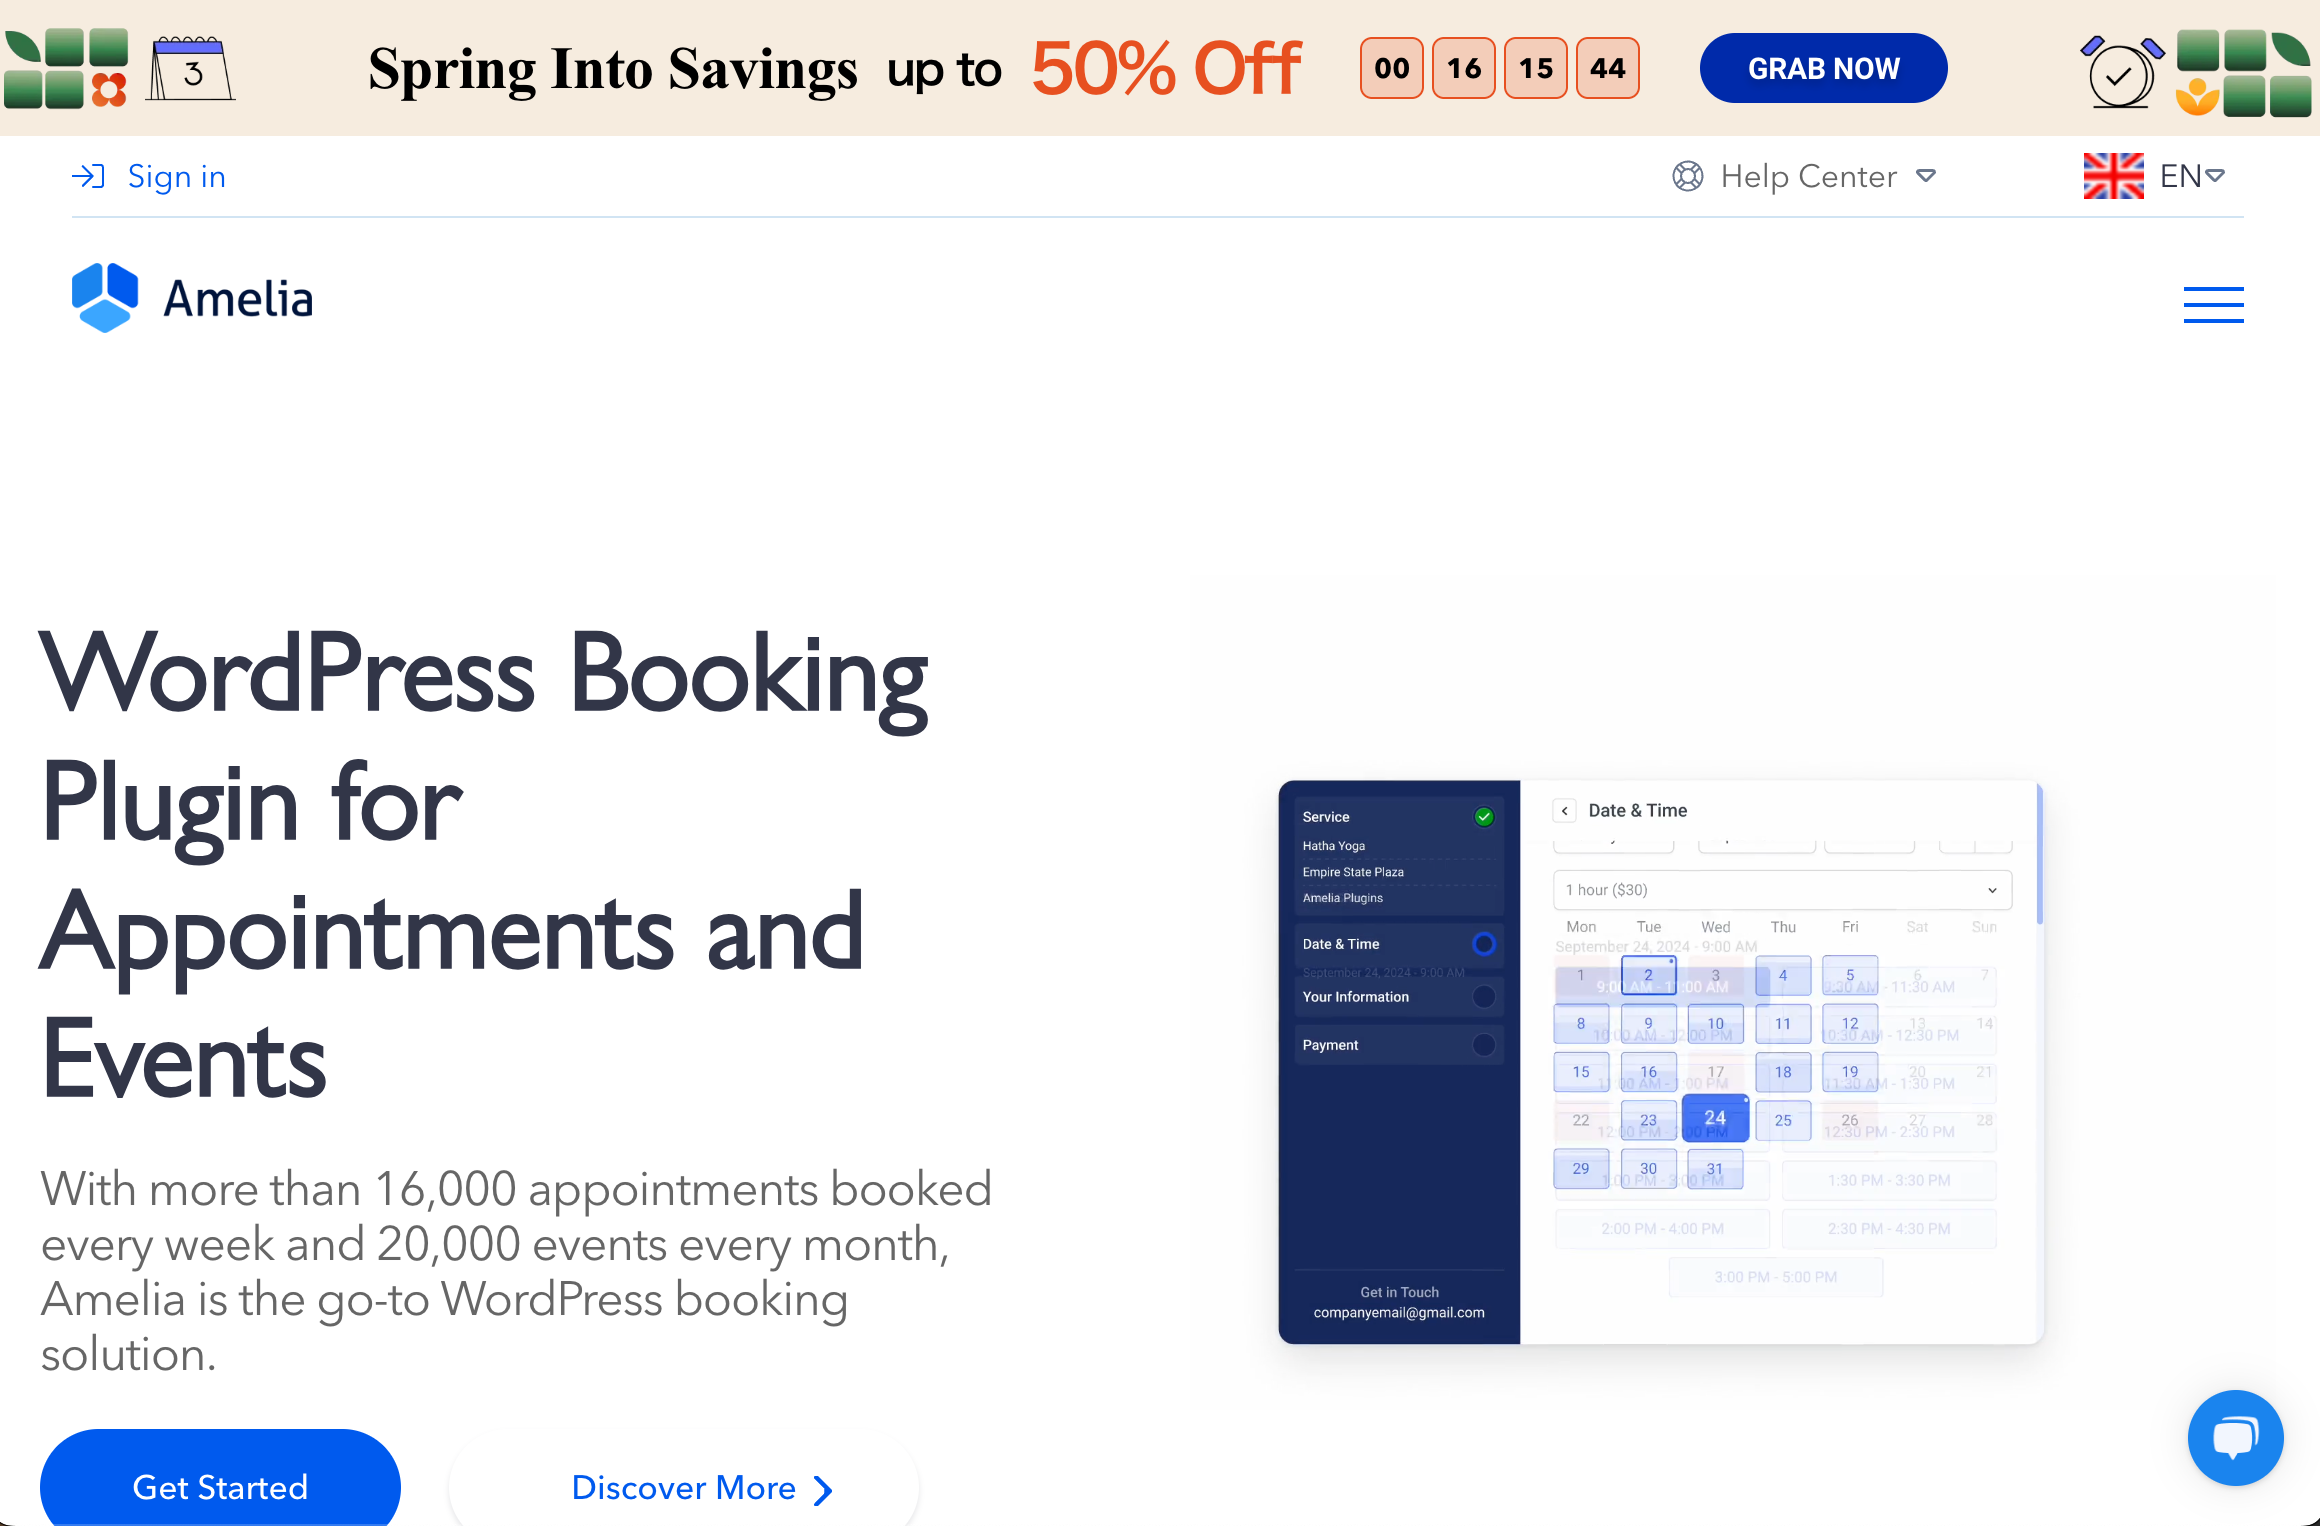Click the Sign in link
2320x1526 pixels.
pyautogui.click(x=177, y=177)
